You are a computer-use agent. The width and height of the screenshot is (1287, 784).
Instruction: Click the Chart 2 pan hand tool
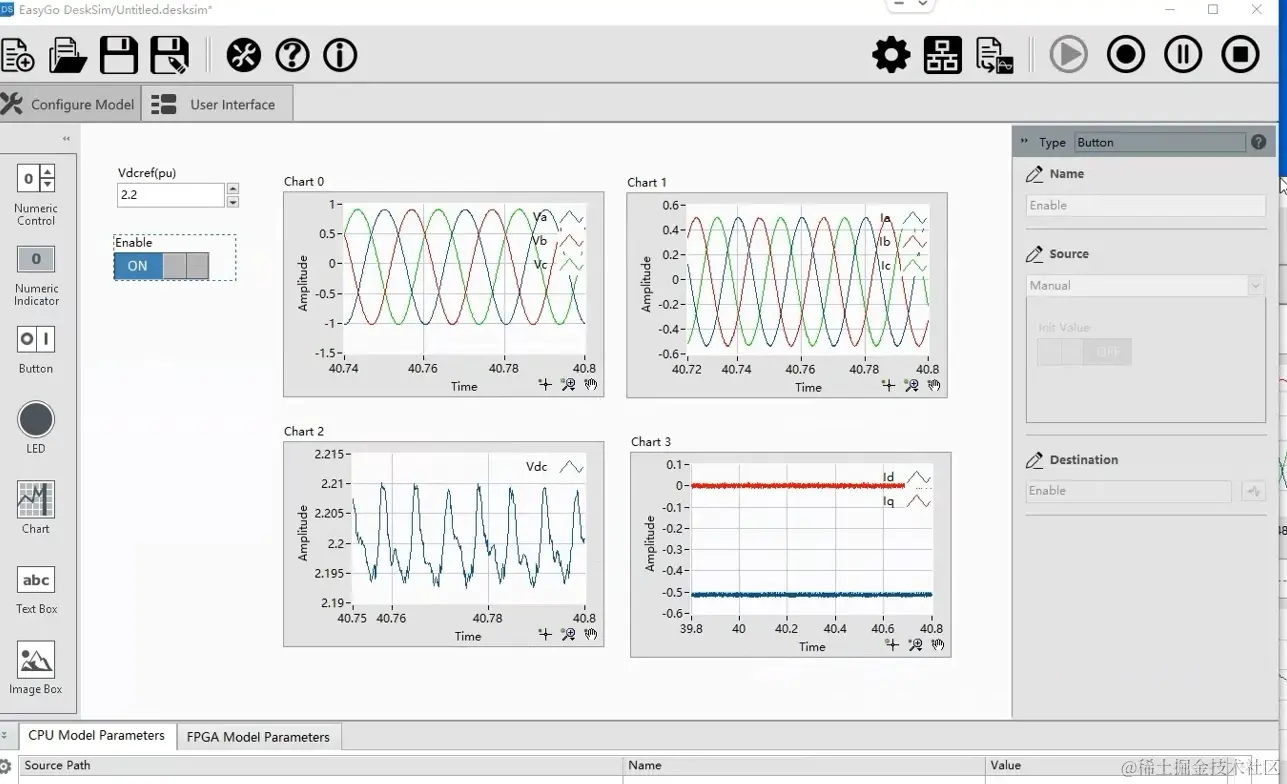point(591,634)
